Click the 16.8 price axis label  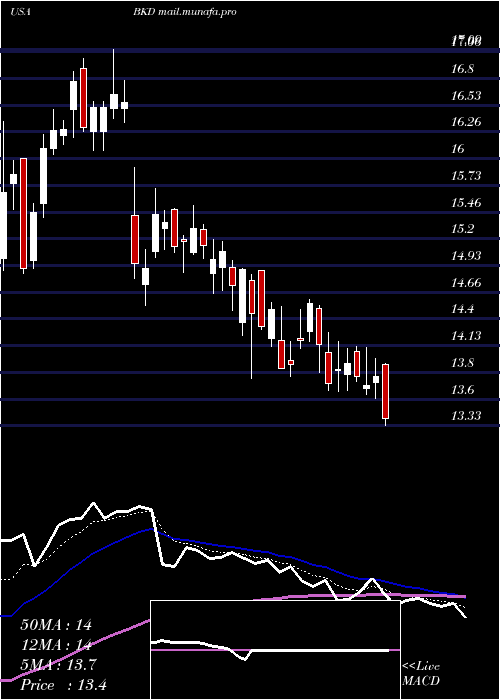click(x=462, y=69)
